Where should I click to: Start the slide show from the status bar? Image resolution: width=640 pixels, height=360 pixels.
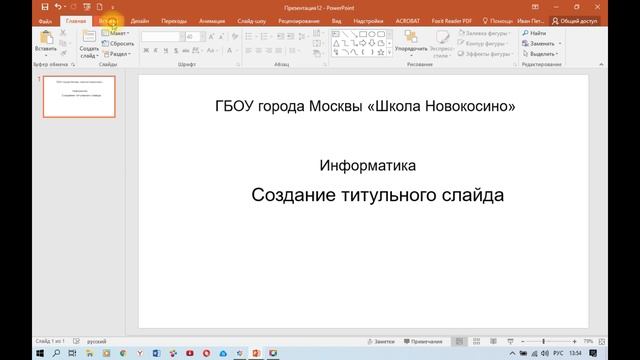click(510, 341)
